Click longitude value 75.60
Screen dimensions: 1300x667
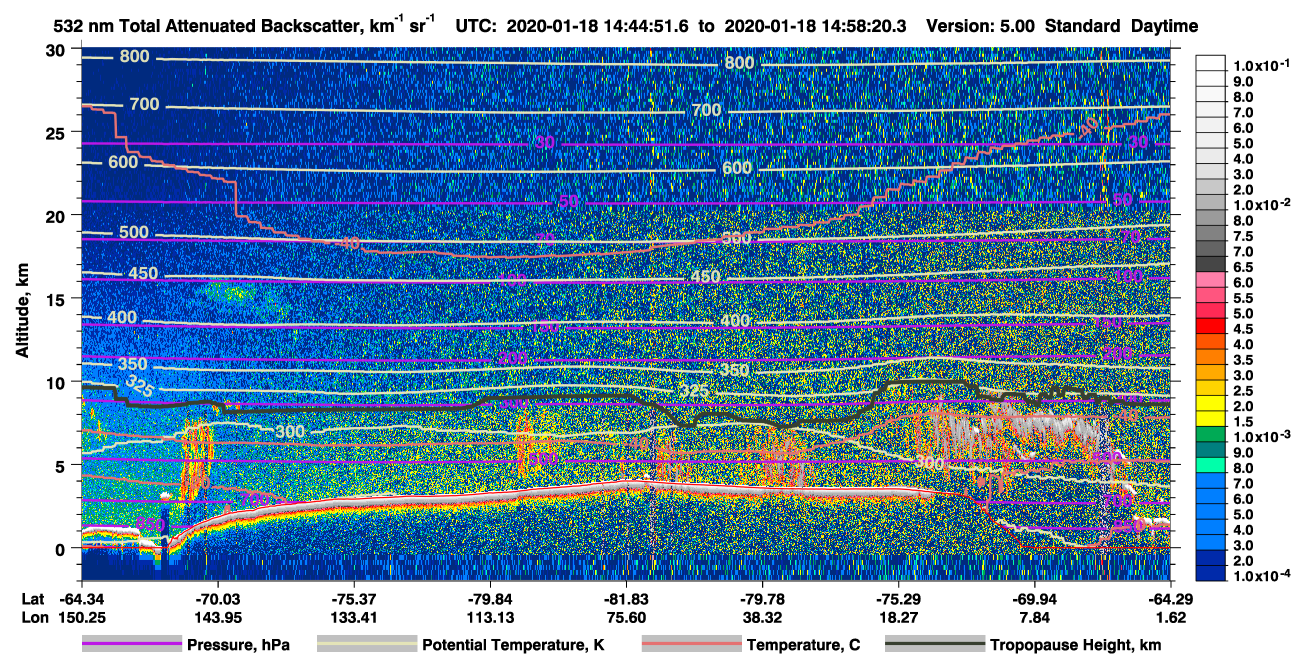pyautogui.click(x=626, y=616)
